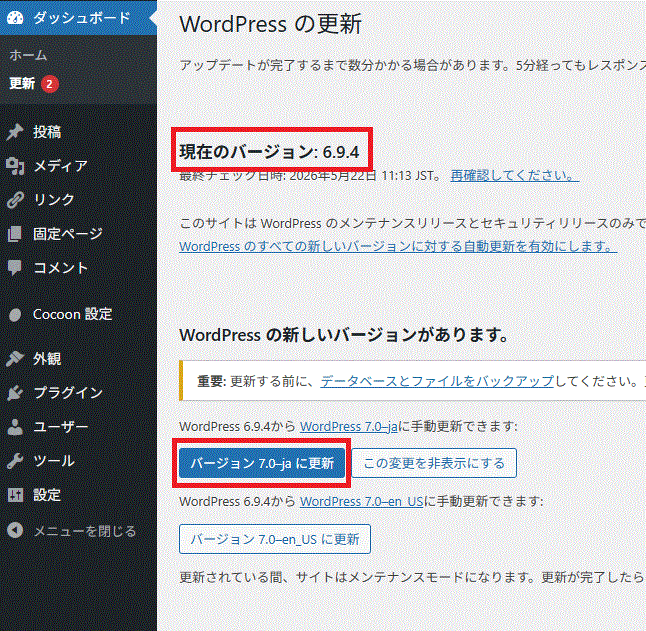Click the collapse arrow icon for メニューを閉じる
This screenshot has height=631, width=646.
point(15,531)
